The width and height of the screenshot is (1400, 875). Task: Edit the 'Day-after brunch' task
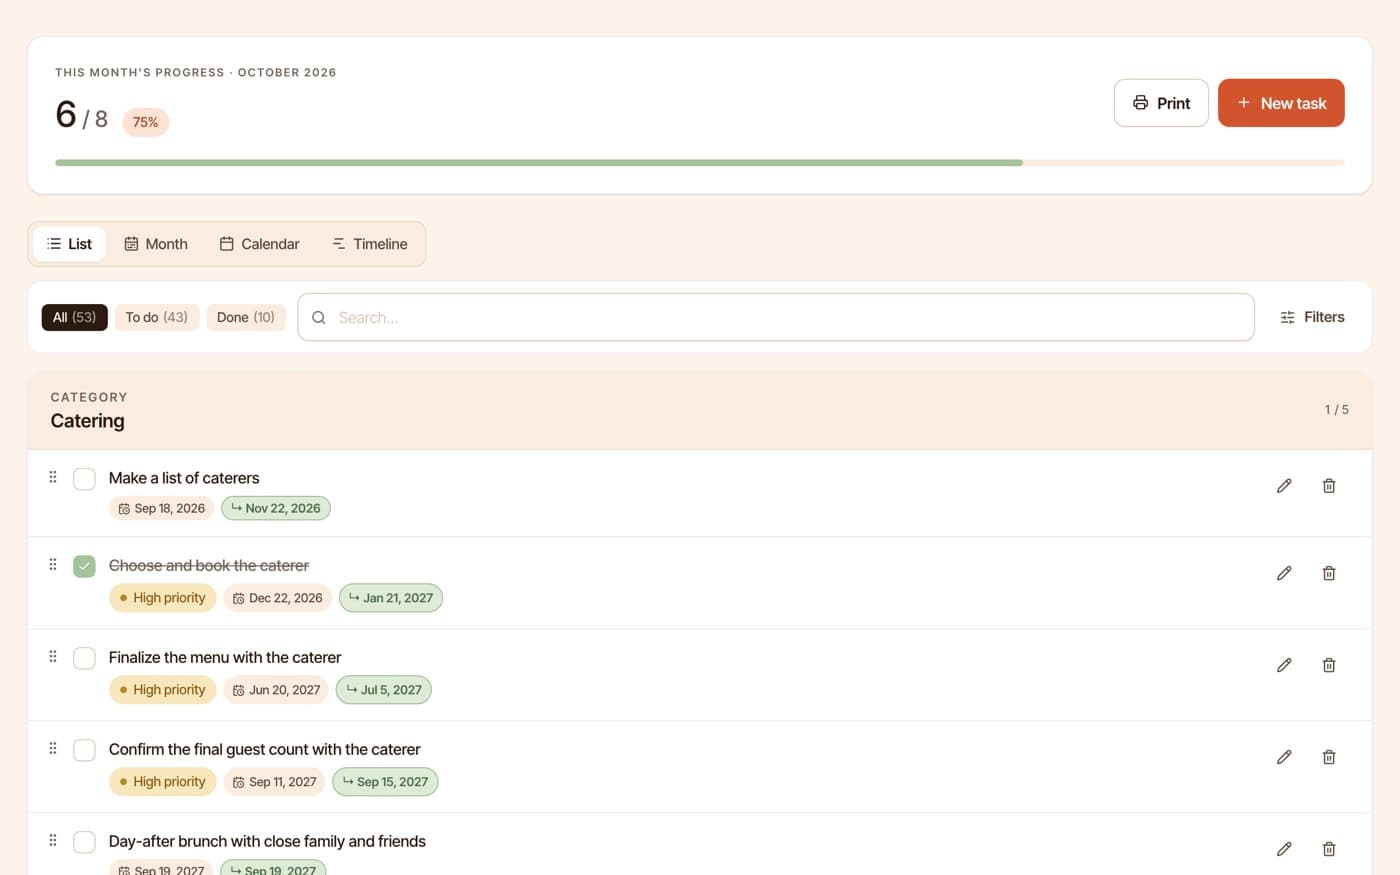click(x=1284, y=849)
